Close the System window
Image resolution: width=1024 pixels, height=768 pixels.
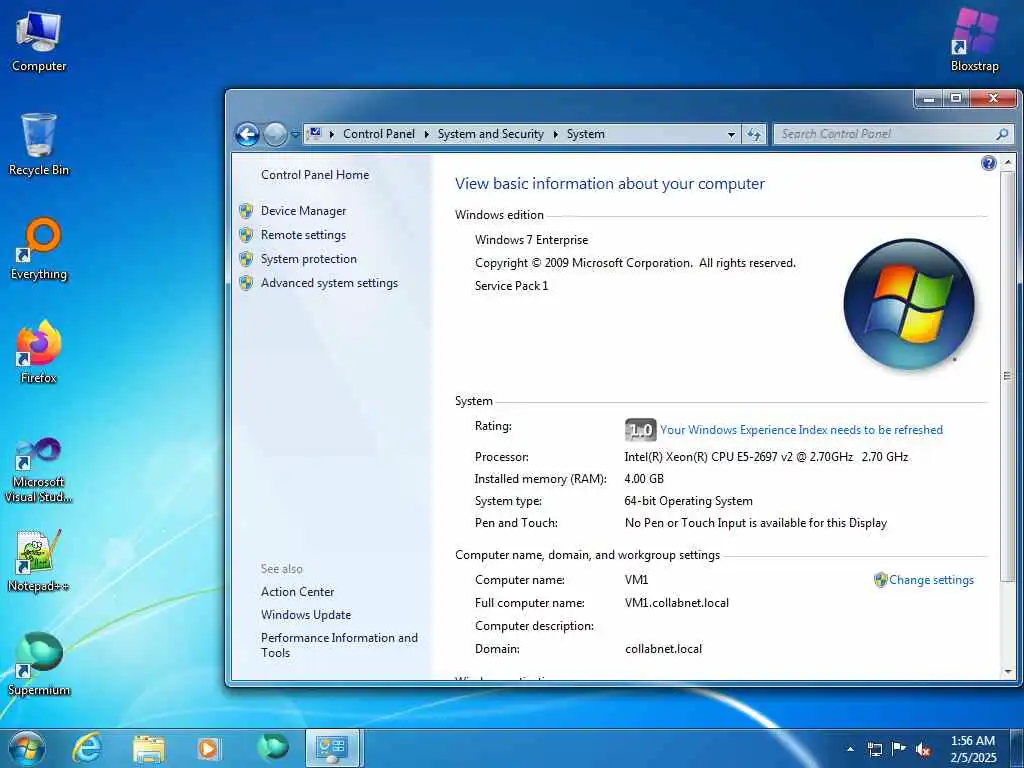click(x=993, y=99)
